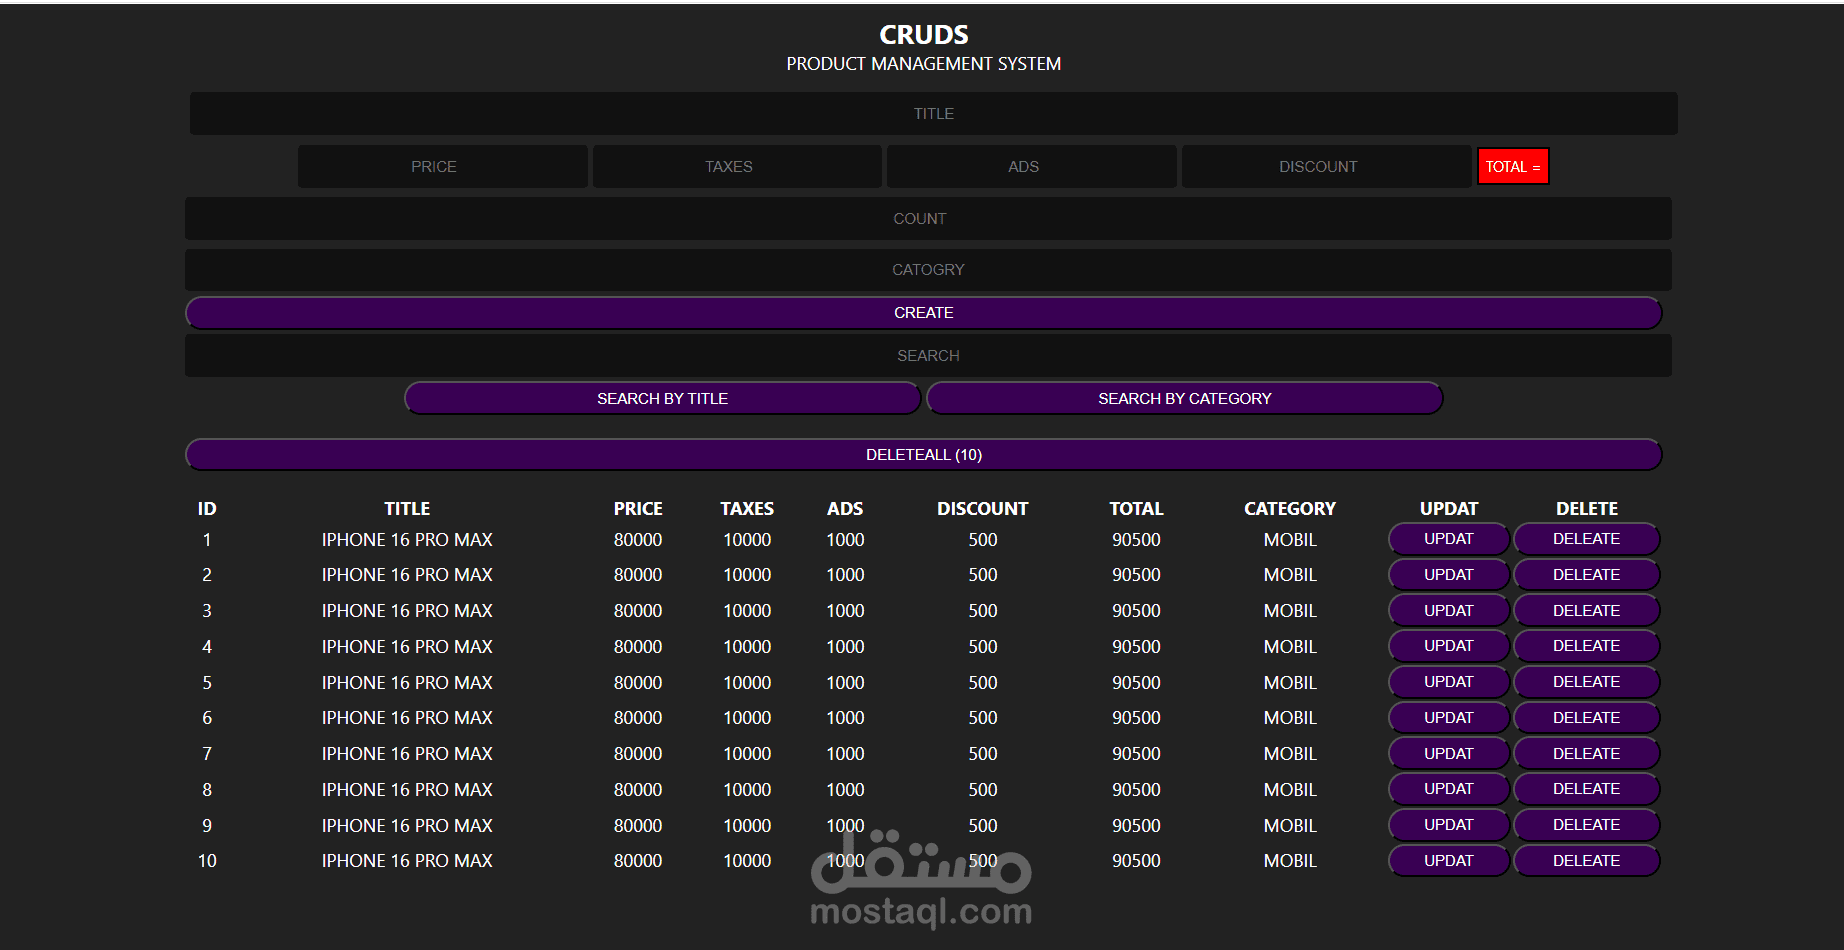This screenshot has height=950, width=1844.
Task: Click UPDAT in row ID 8
Action: (x=1449, y=789)
